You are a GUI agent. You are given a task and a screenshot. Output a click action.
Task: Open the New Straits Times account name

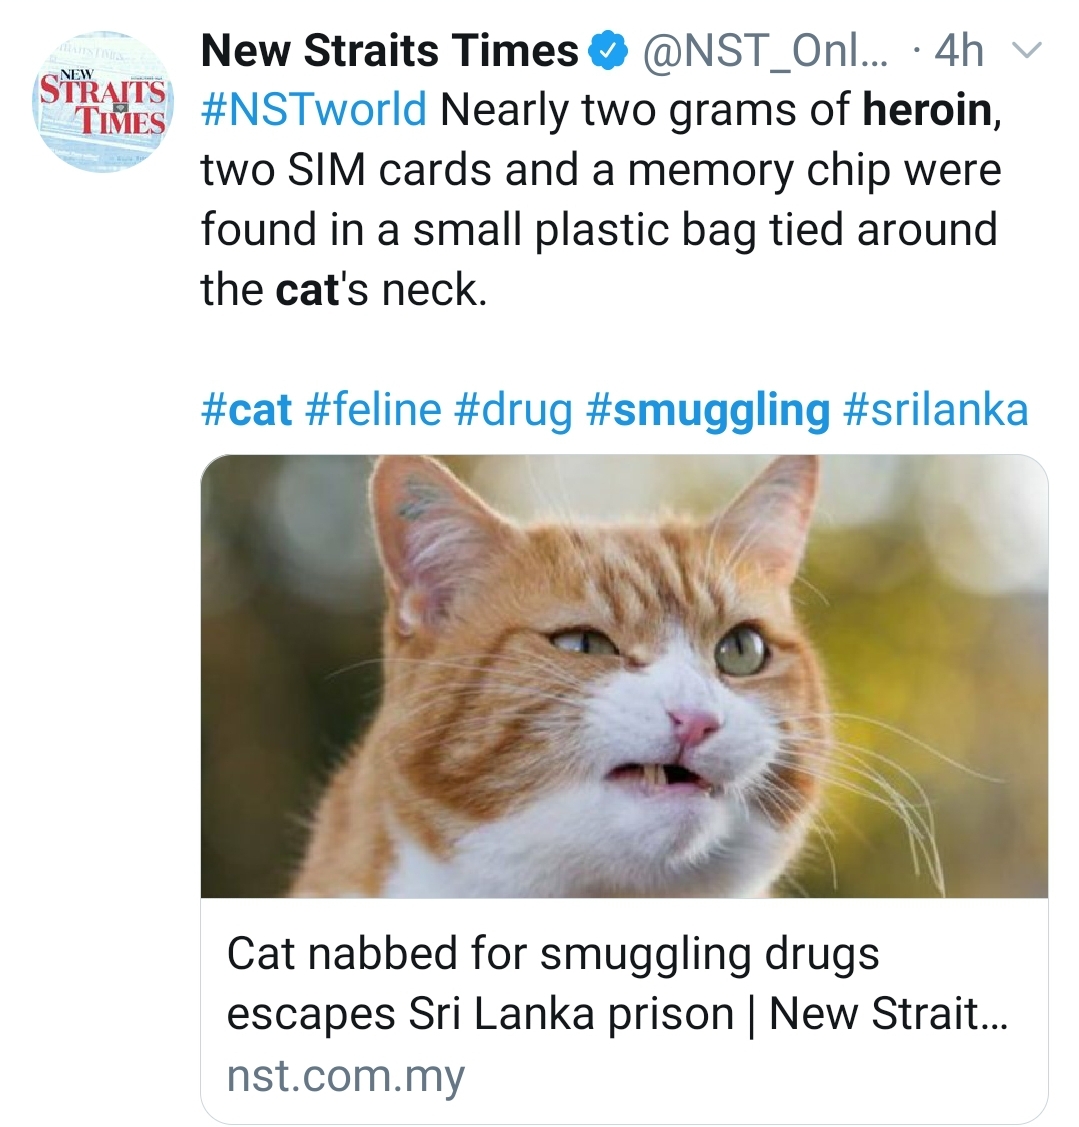(x=390, y=51)
